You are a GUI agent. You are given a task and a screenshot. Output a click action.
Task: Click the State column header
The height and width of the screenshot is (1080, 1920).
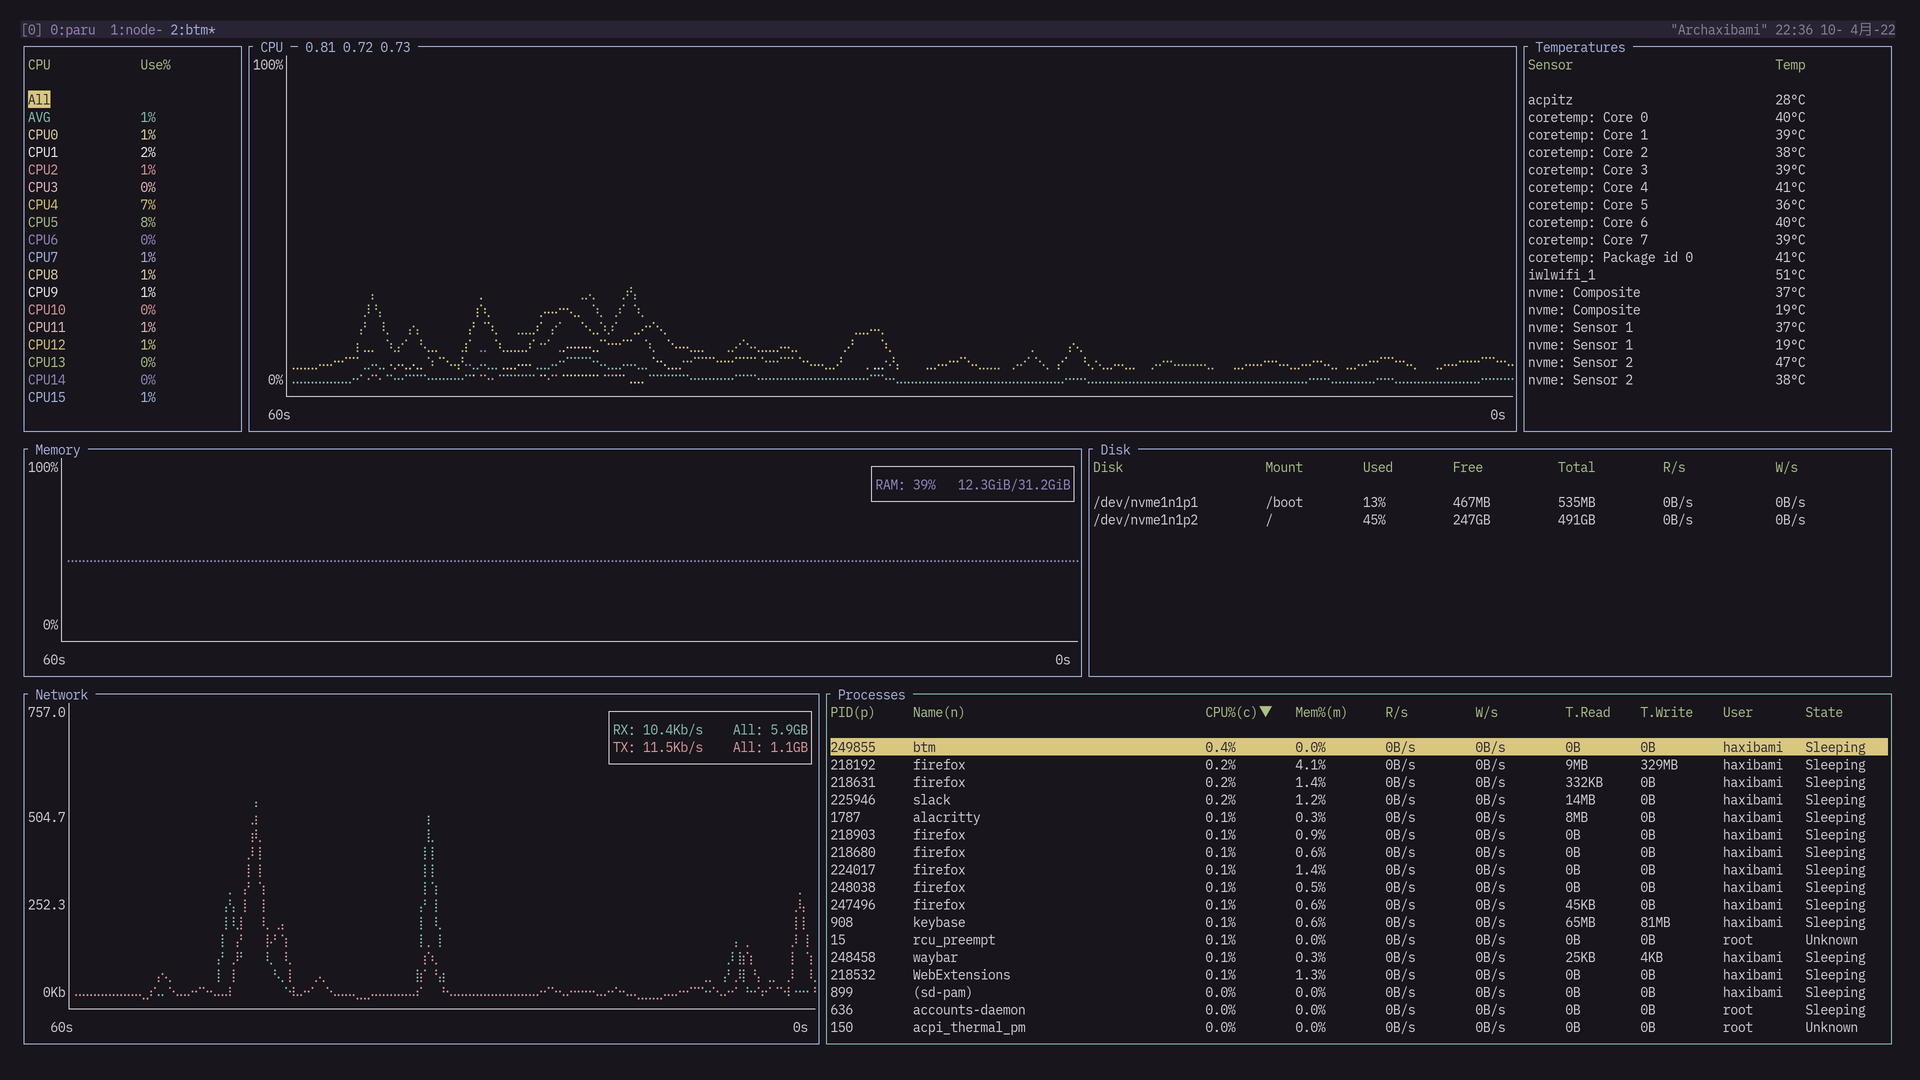click(1823, 713)
